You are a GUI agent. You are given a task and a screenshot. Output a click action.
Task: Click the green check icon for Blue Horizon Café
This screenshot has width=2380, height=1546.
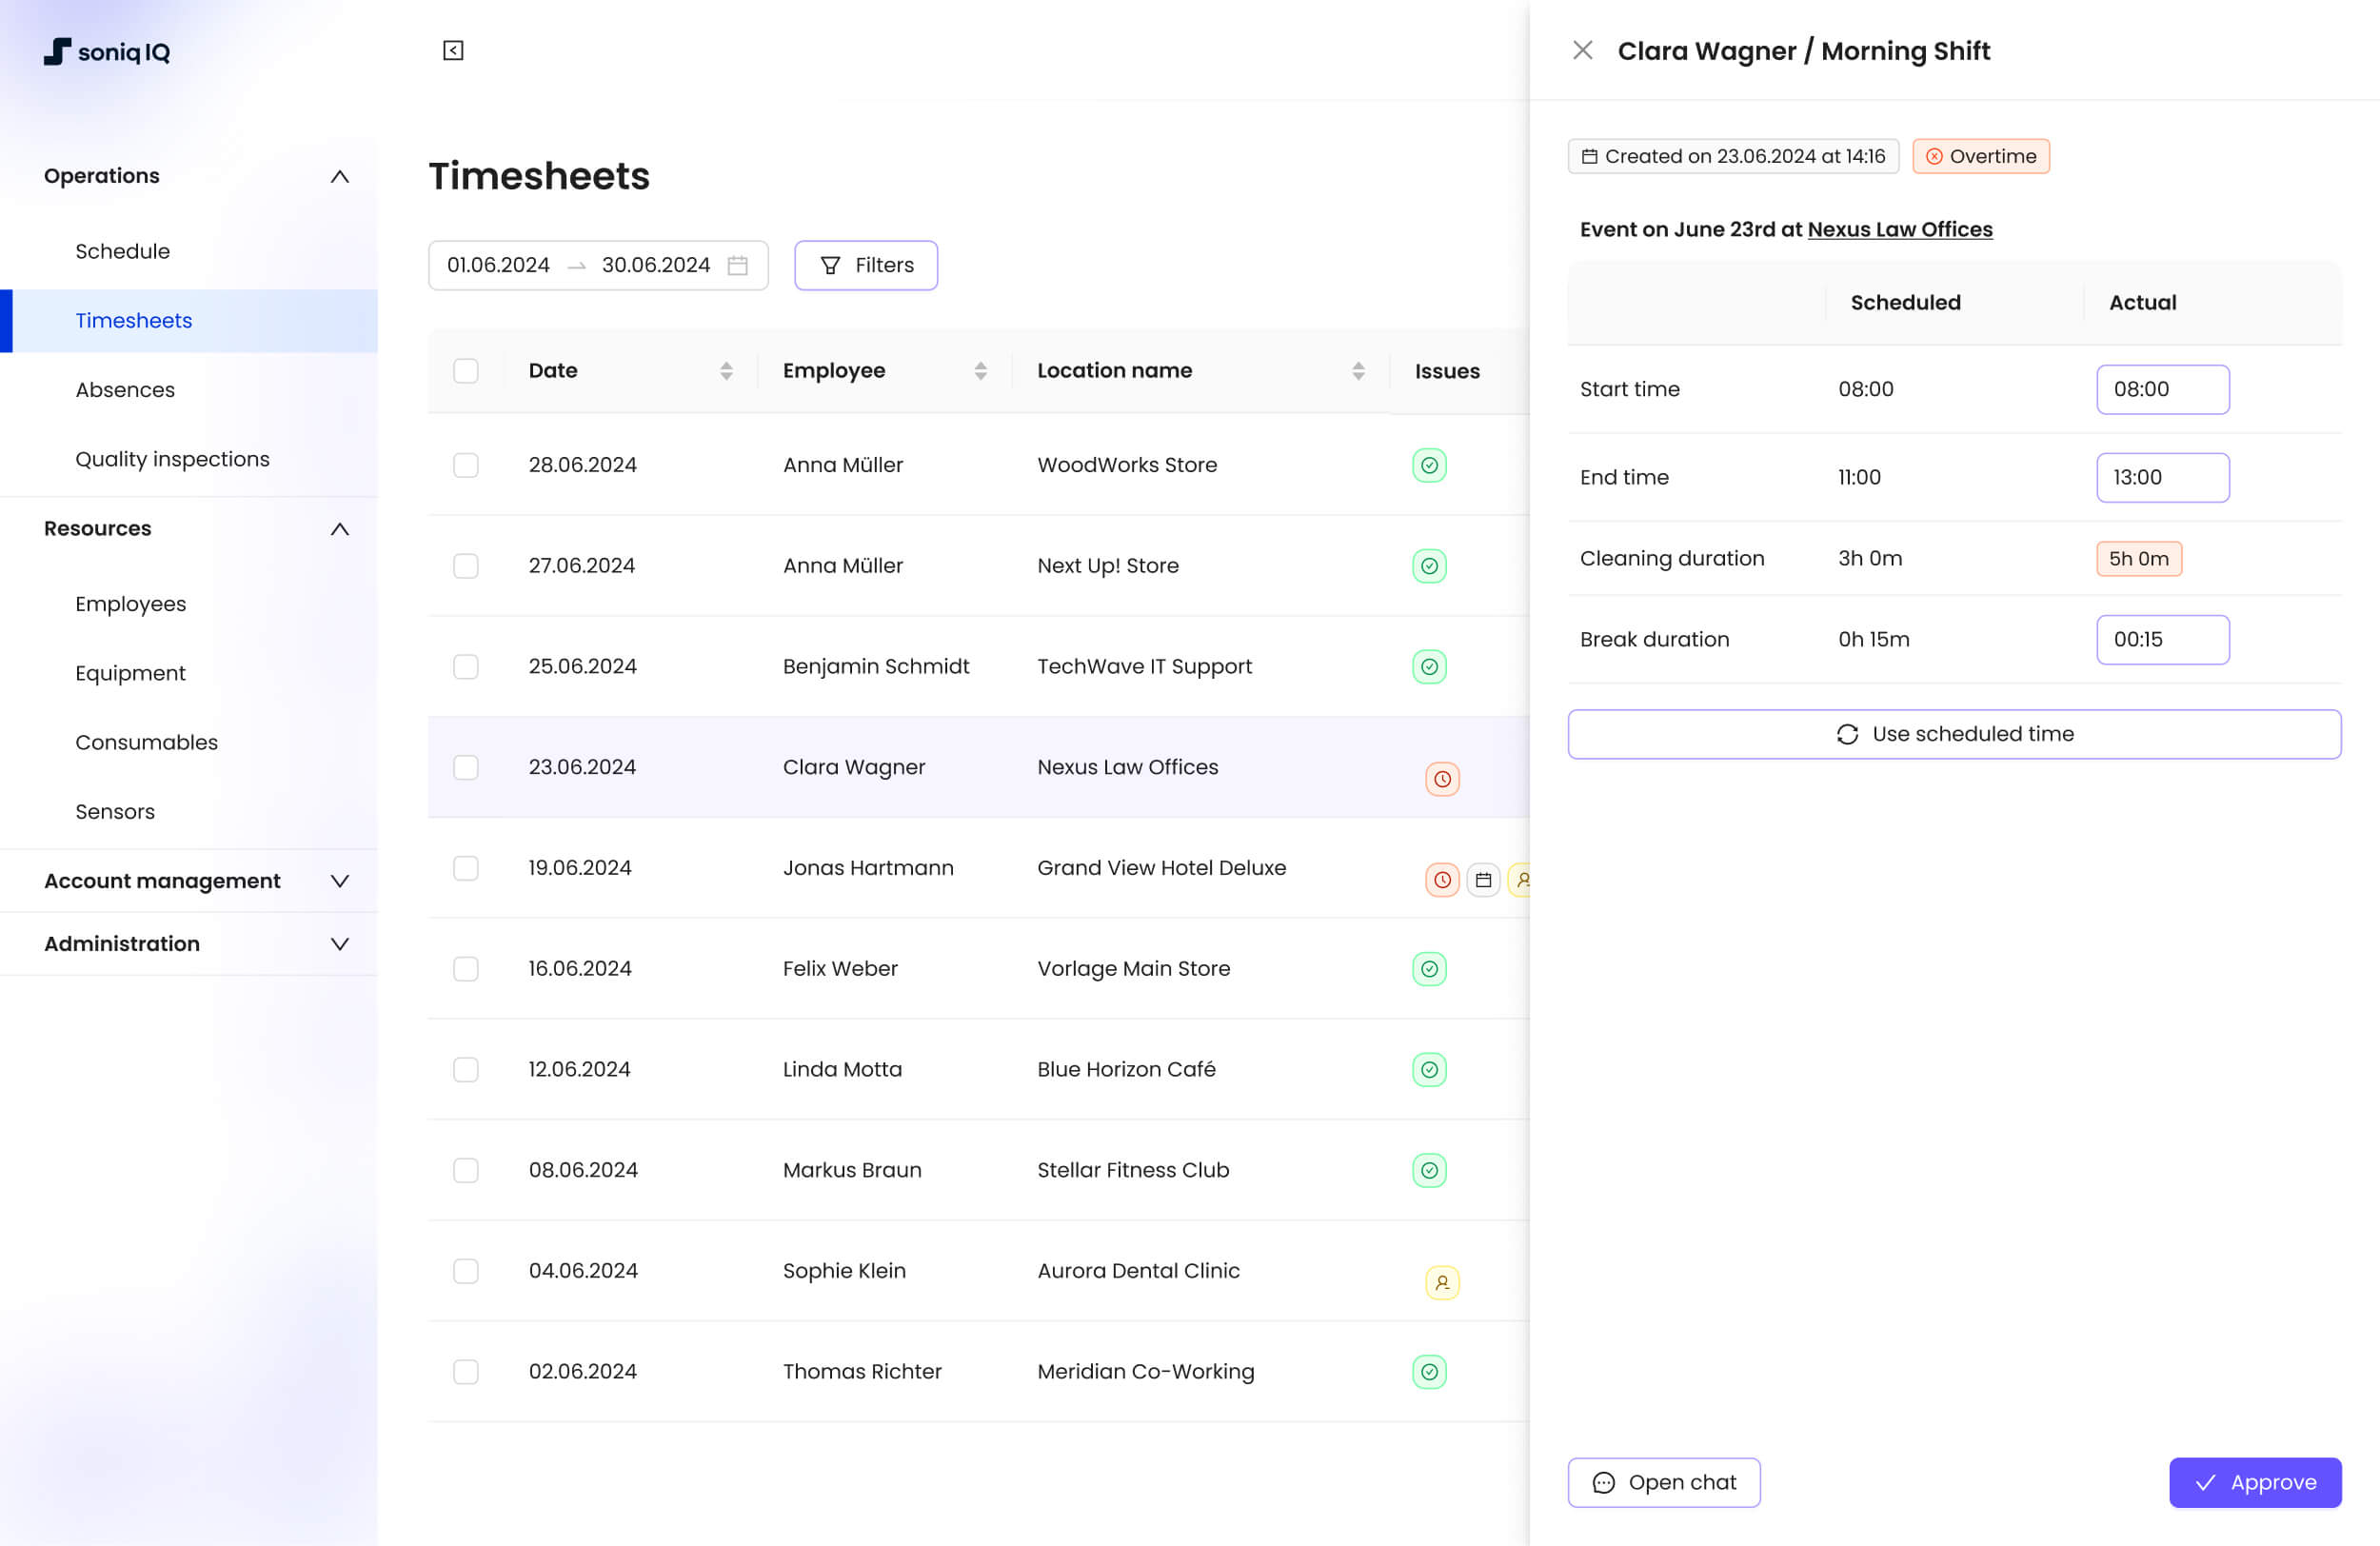(1429, 1070)
